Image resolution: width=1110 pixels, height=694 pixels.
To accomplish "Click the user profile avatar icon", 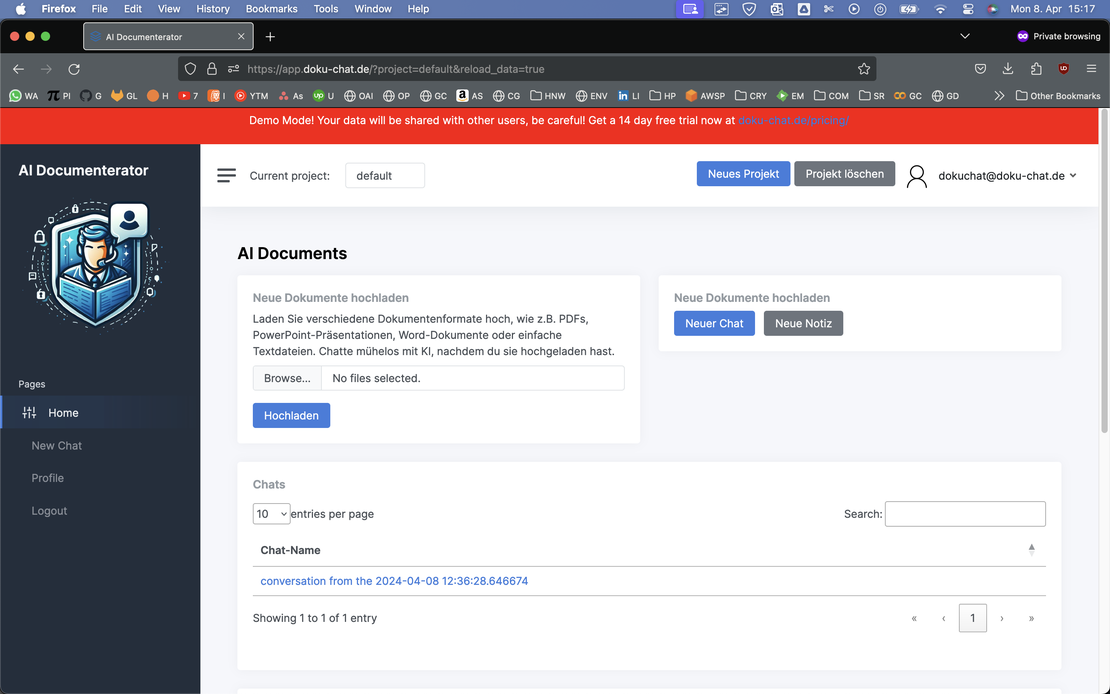I will [x=916, y=176].
